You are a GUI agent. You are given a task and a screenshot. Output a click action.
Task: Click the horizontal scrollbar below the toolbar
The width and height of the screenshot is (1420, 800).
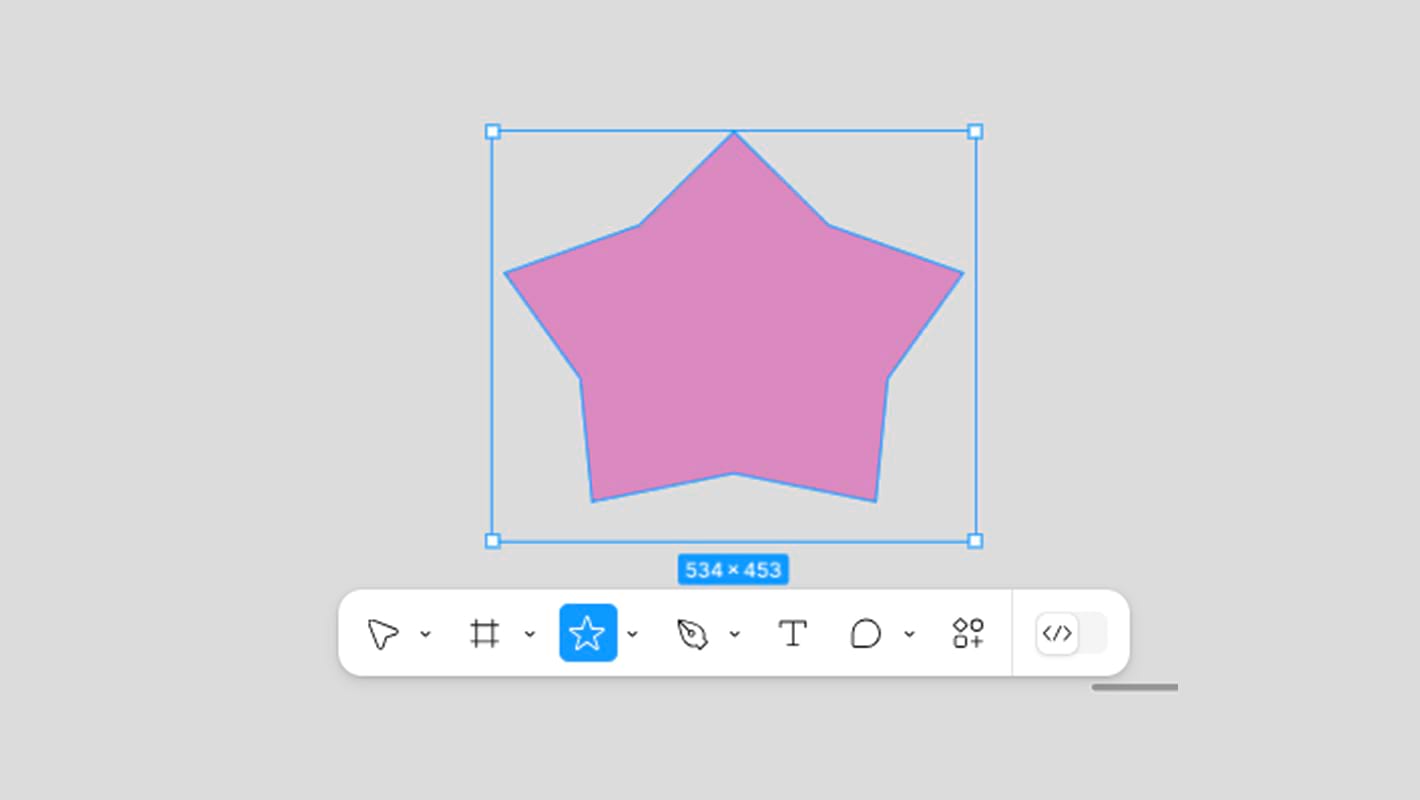[x=1134, y=687]
